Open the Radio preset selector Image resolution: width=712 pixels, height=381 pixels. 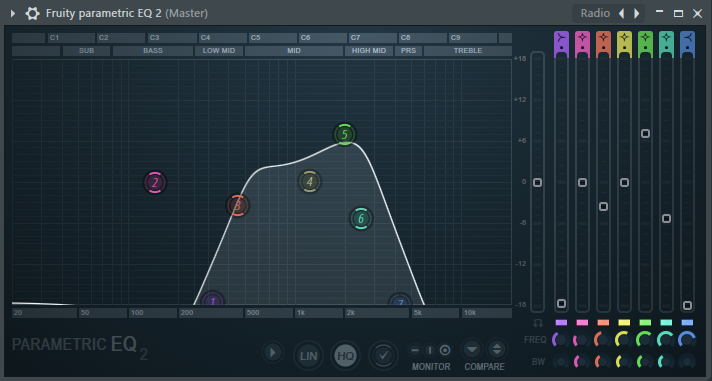[x=595, y=13]
